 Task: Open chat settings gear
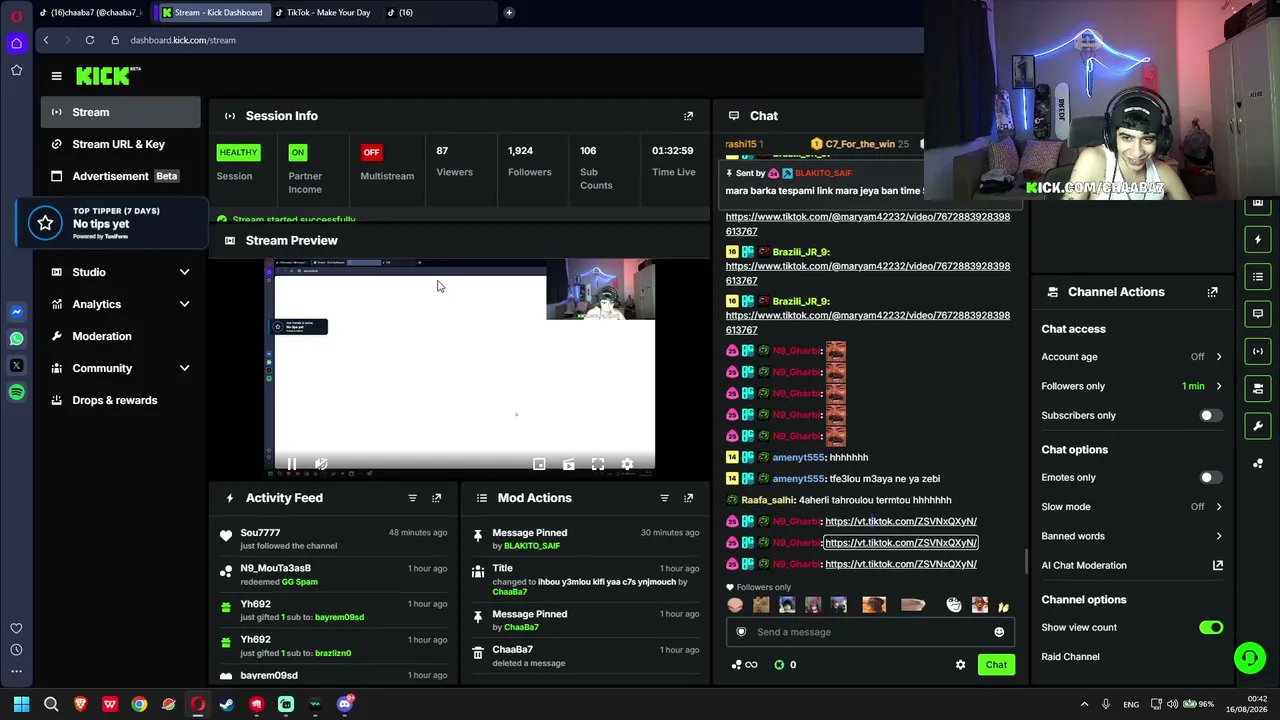tap(961, 665)
